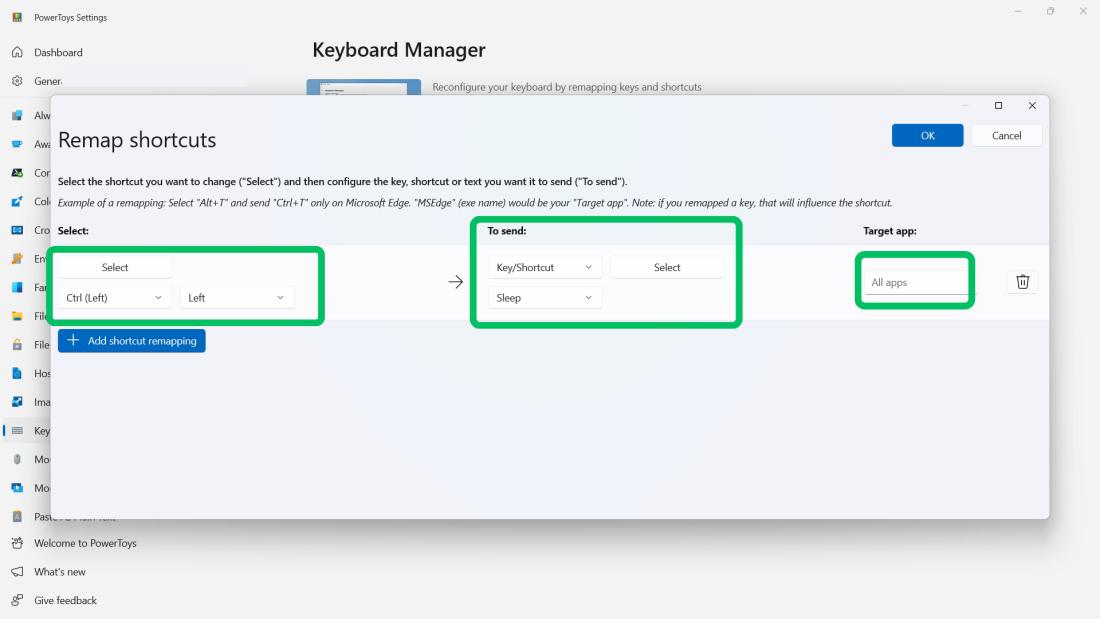1100x619 pixels.
Task: Go to Welcome to PowerToys
Action: click(x=85, y=543)
